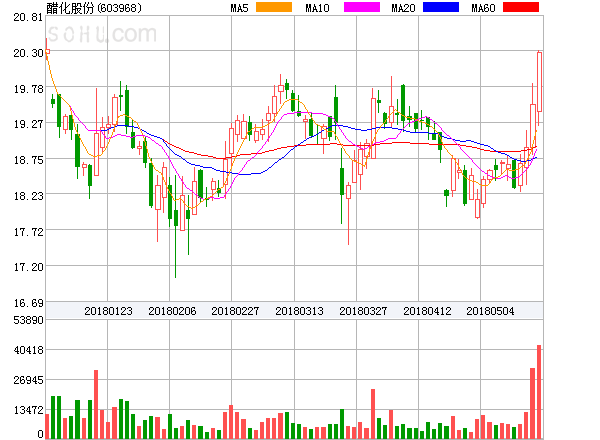Viewport: 600px width, 440px height.
Task: Click the tallest red volume bar at far right
Action: click(539, 392)
